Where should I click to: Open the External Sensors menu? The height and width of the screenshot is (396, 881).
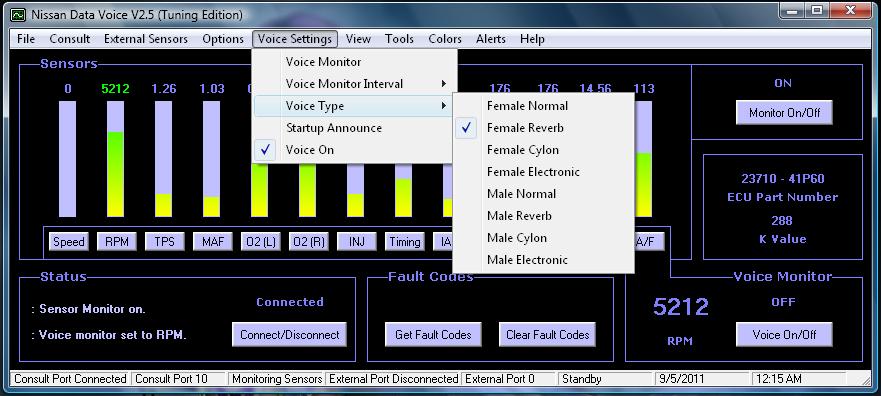(x=146, y=39)
